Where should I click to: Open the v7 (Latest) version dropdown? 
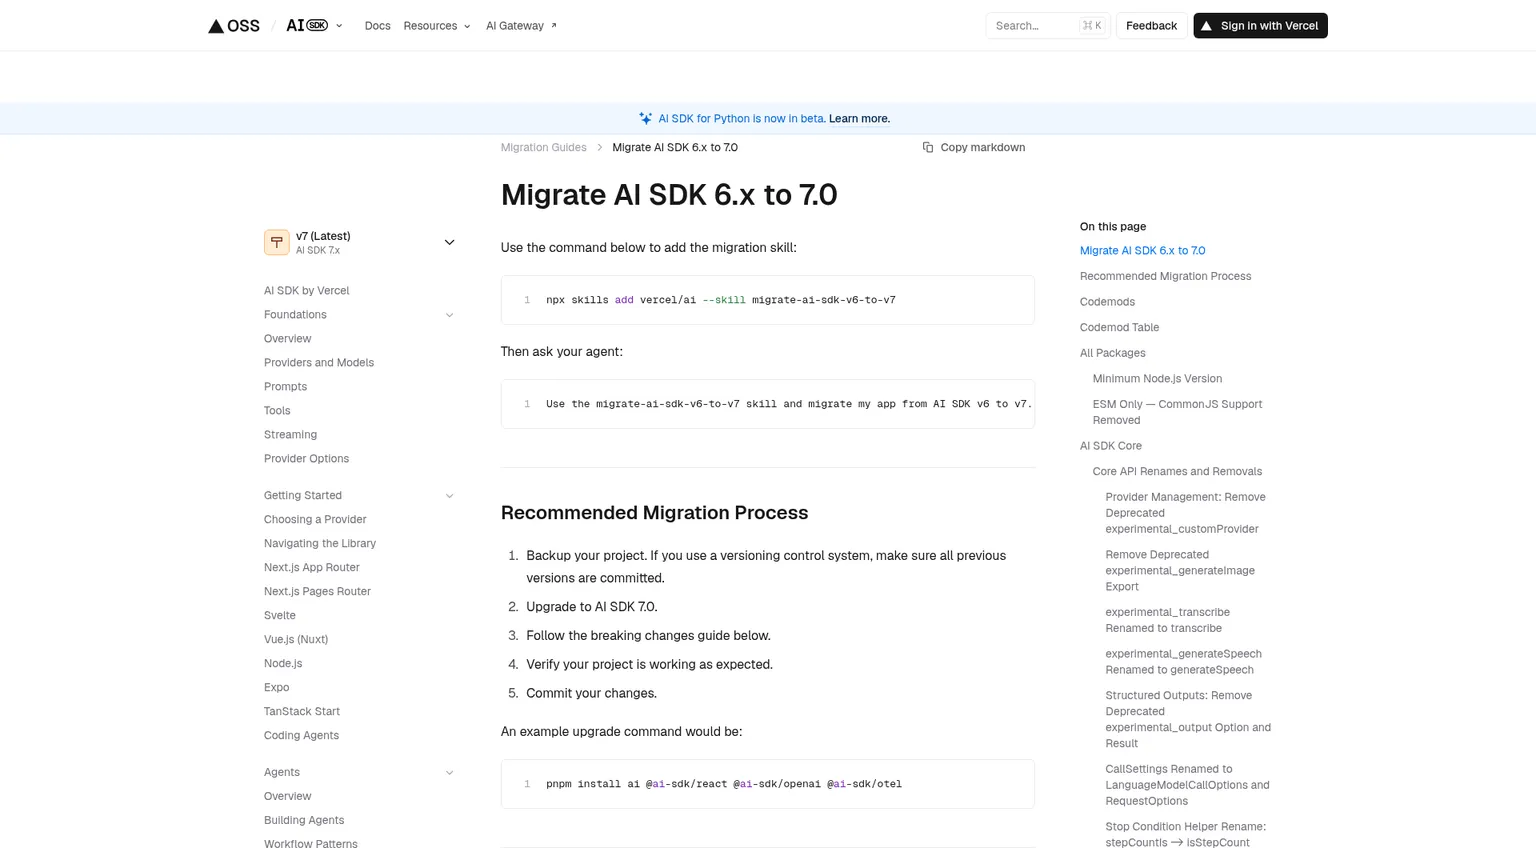click(360, 243)
